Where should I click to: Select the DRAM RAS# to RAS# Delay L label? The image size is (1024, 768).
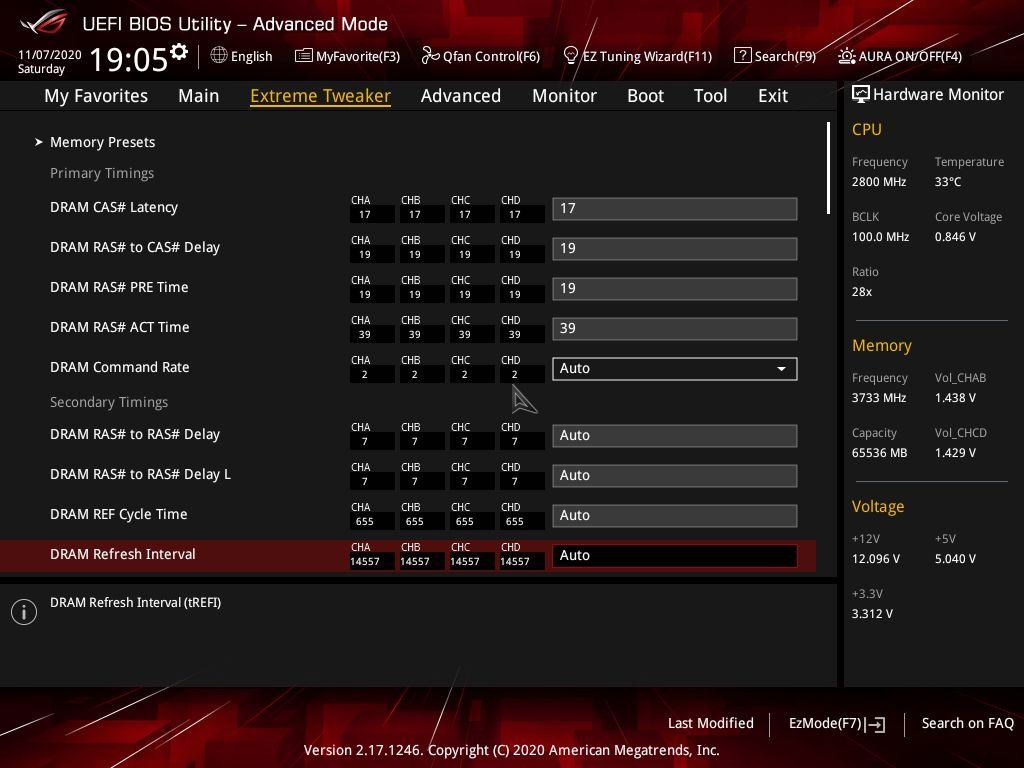(x=140, y=474)
